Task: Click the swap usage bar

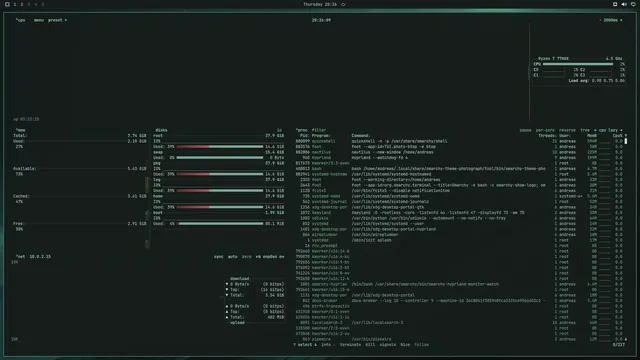Action: click(220, 158)
